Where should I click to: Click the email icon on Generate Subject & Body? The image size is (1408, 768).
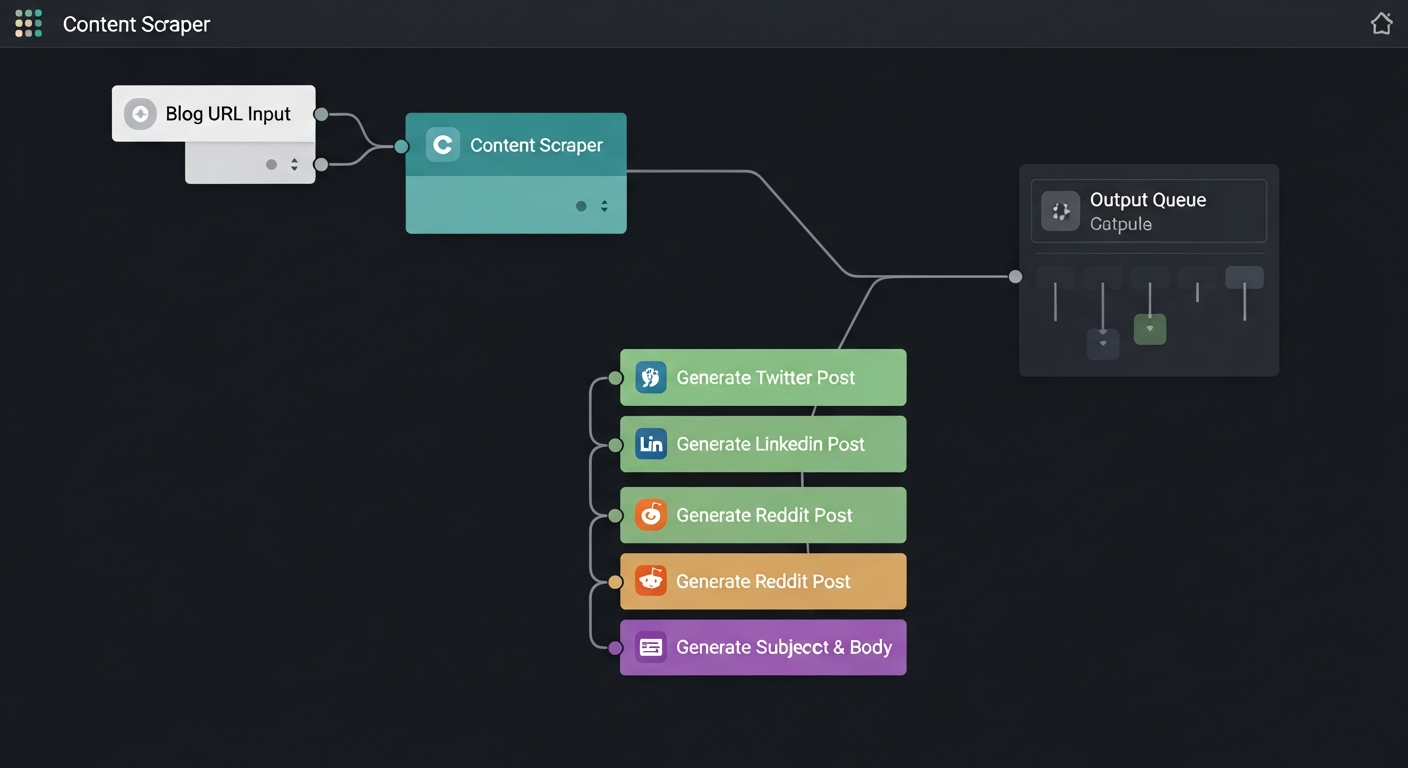coord(651,647)
